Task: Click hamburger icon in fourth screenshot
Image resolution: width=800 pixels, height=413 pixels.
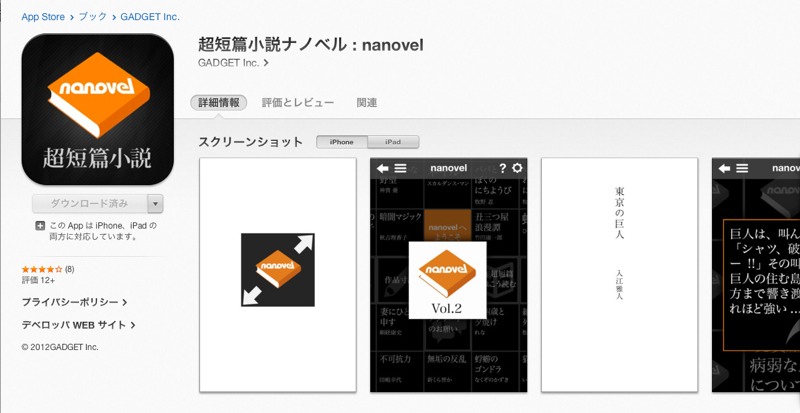Action: click(x=742, y=168)
